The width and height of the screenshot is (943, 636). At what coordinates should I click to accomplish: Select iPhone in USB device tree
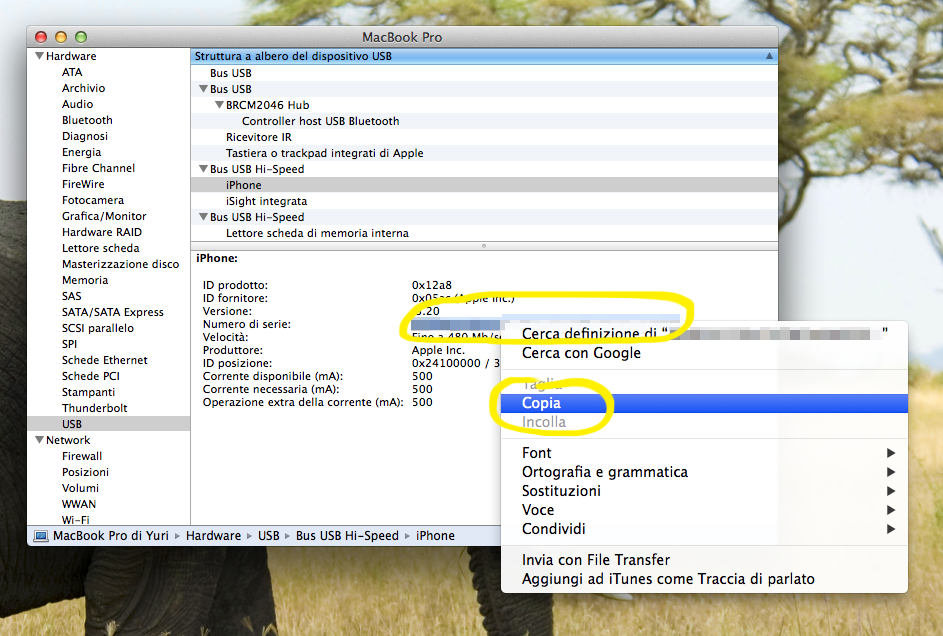pos(484,185)
